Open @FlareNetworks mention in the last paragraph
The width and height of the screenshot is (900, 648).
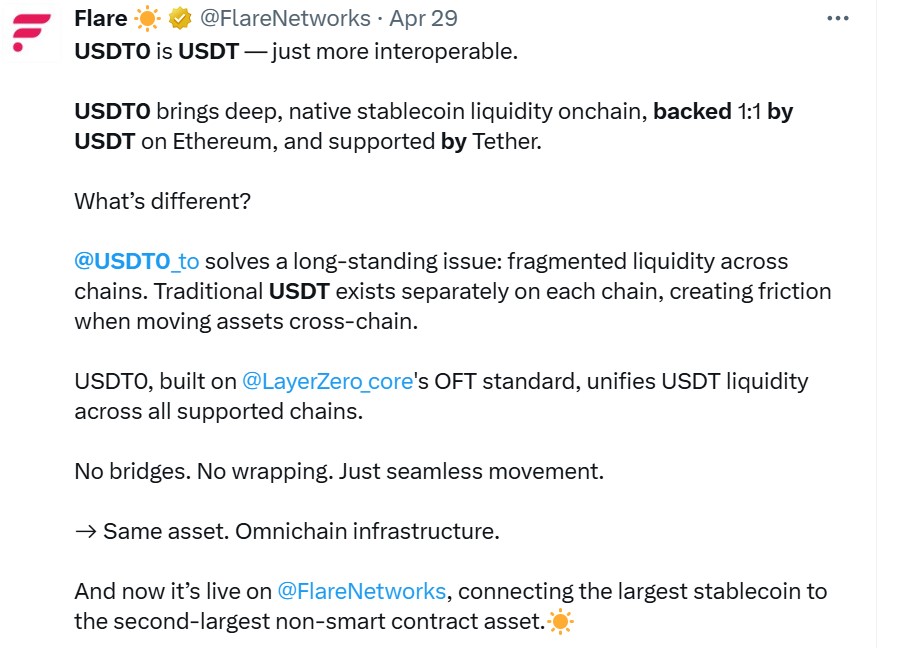pos(361,591)
